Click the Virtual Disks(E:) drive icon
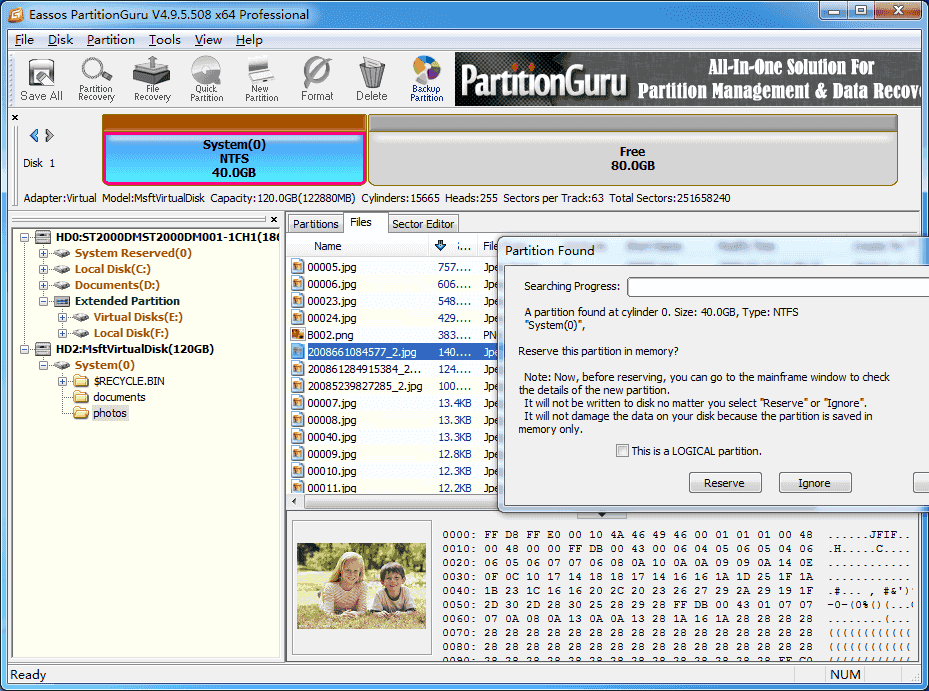 81,317
